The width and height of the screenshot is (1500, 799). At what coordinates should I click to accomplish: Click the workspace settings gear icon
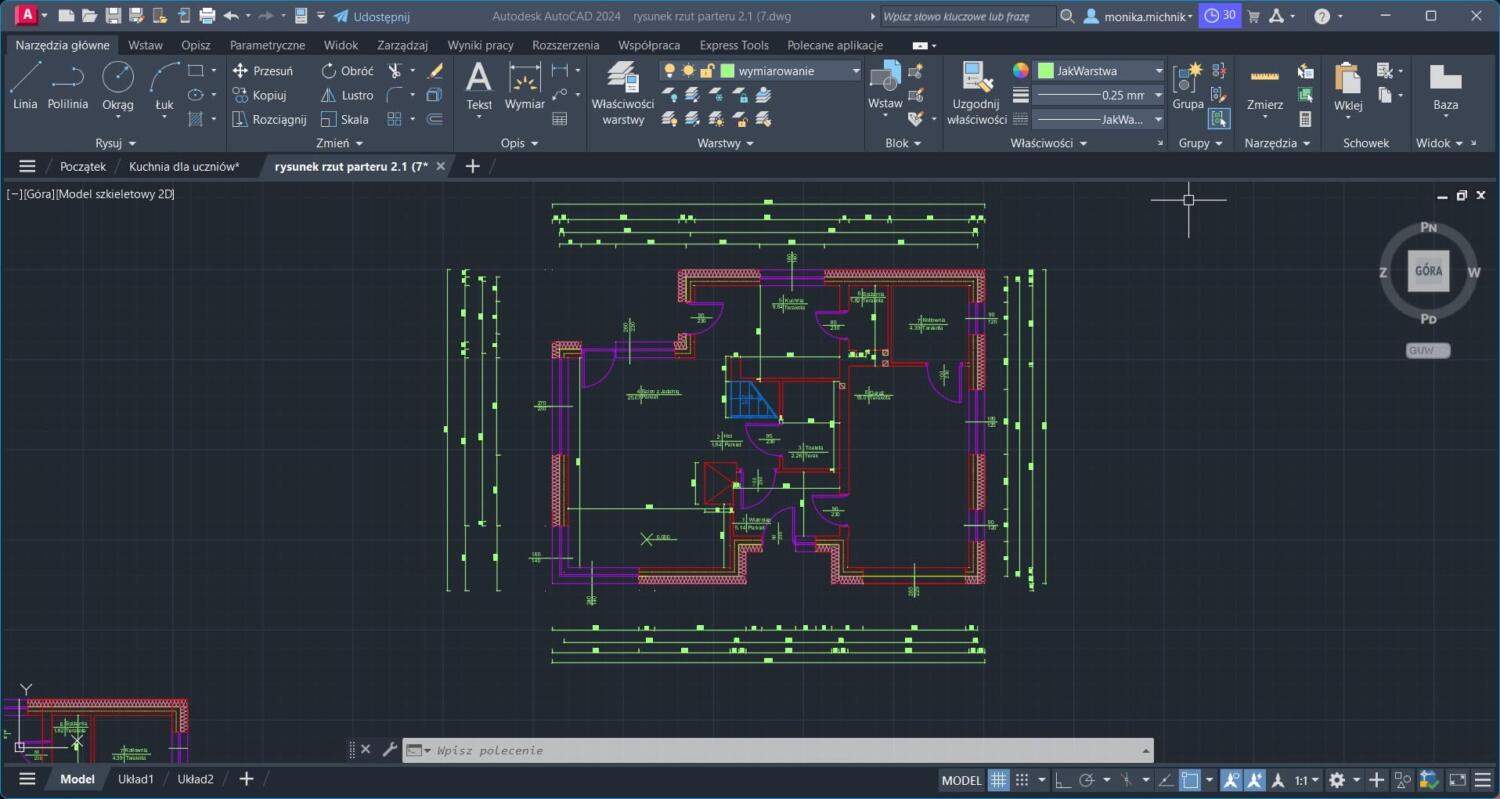1337,780
